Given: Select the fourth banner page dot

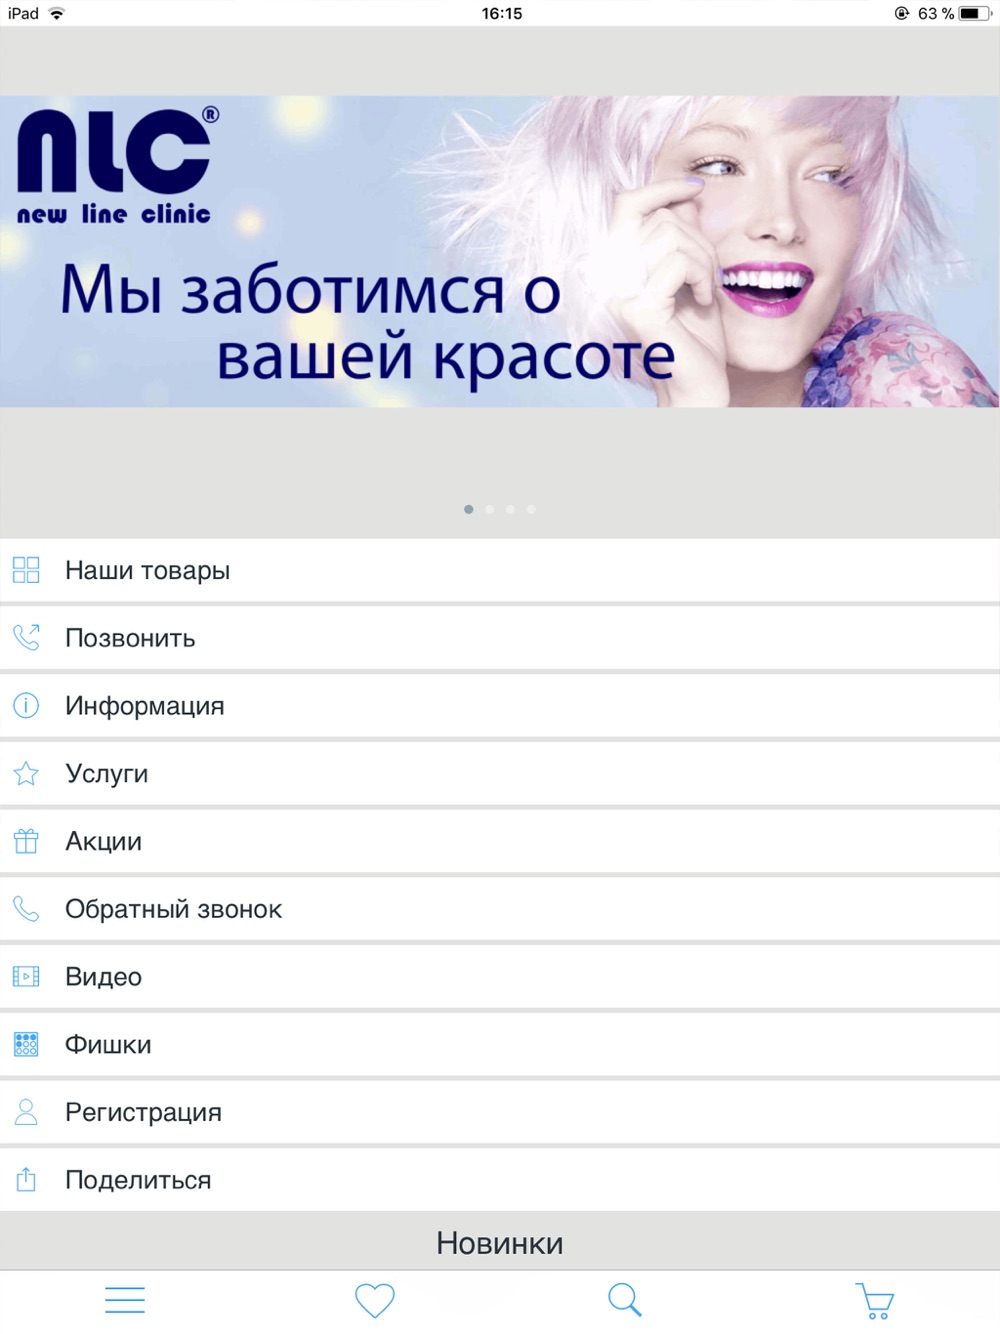Looking at the screenshot, I should [x=531, y=509].
